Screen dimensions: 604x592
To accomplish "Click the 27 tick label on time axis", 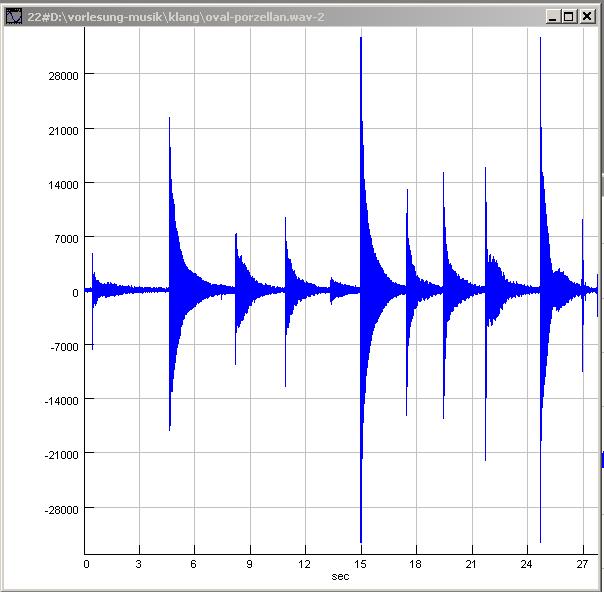I will [x=581, y=565].
